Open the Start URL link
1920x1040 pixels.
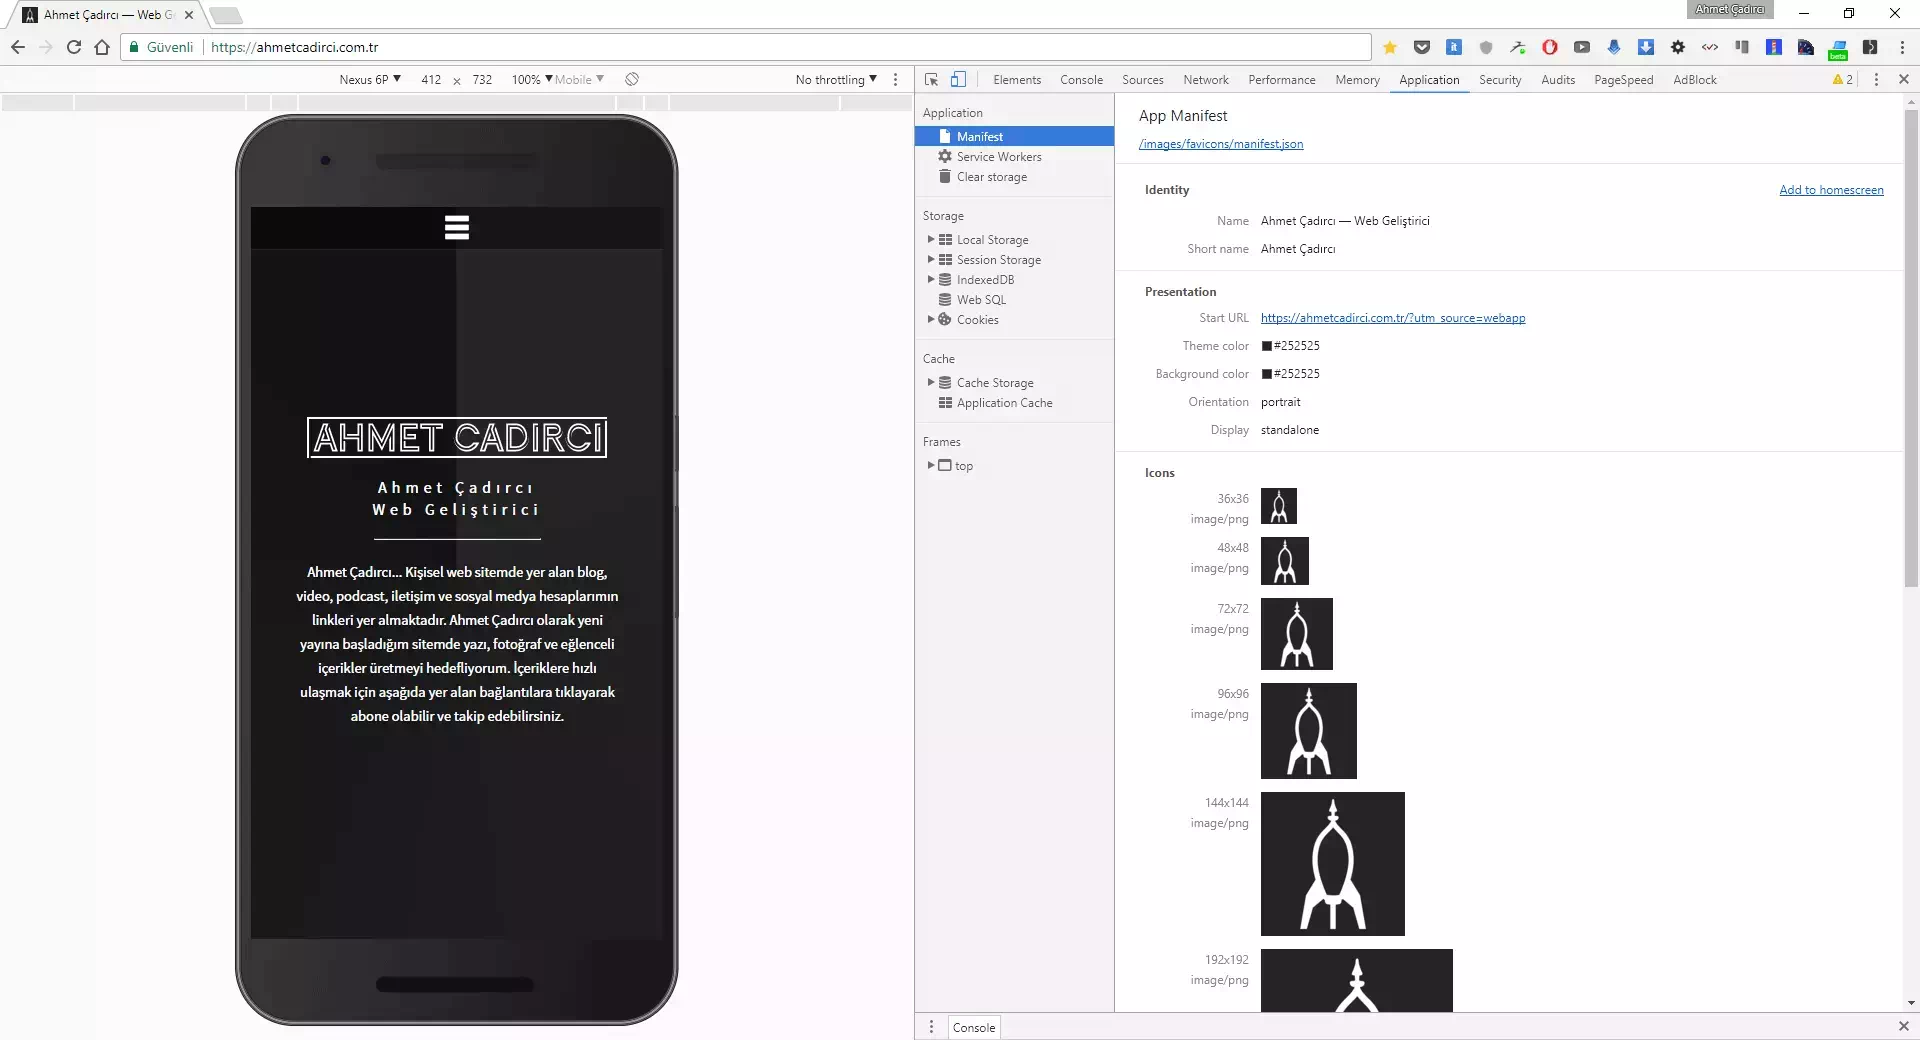(1393, 318)
